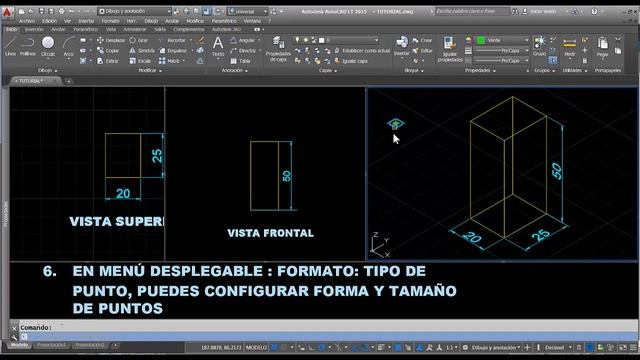640x360 pixels.
Task: Click the print icon in quick access toolbar
Action: pos(61,11)
